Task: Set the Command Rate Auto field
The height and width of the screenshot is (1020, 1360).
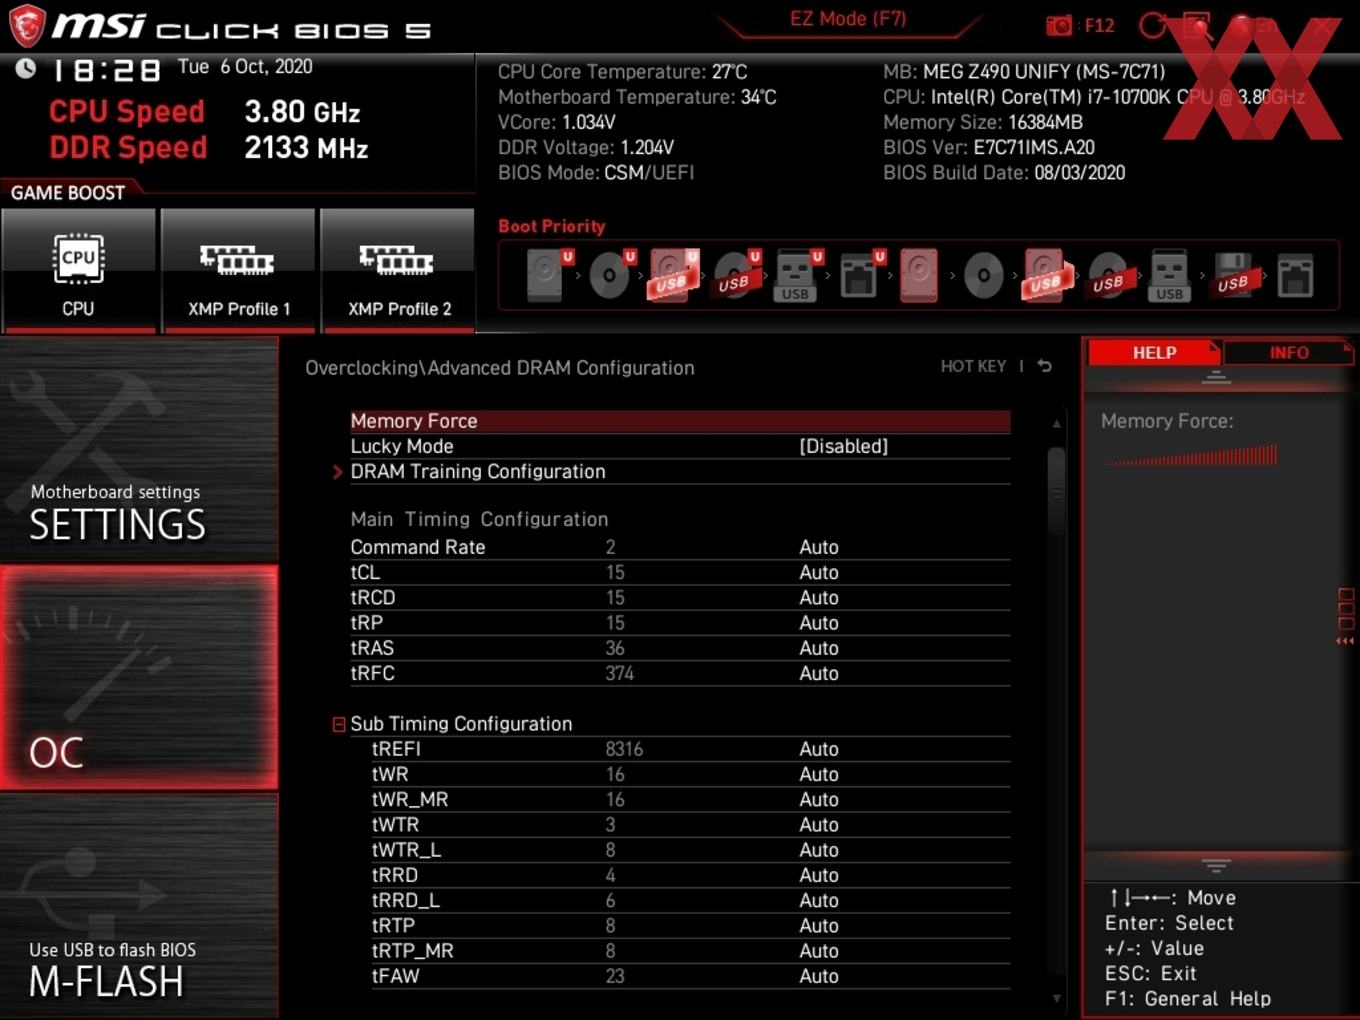Action: pyautogui.click(x=819, y=547)
